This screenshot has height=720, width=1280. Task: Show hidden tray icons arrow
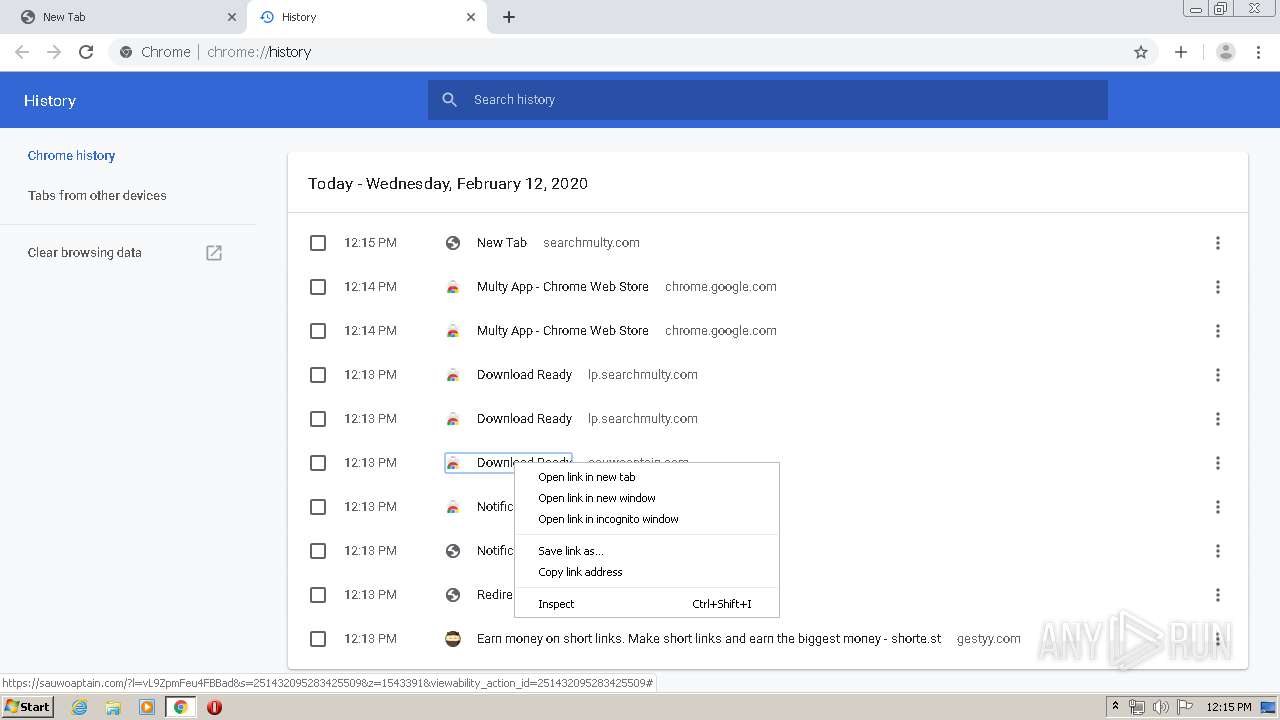pyautogui.click(x=1115, y=707)
